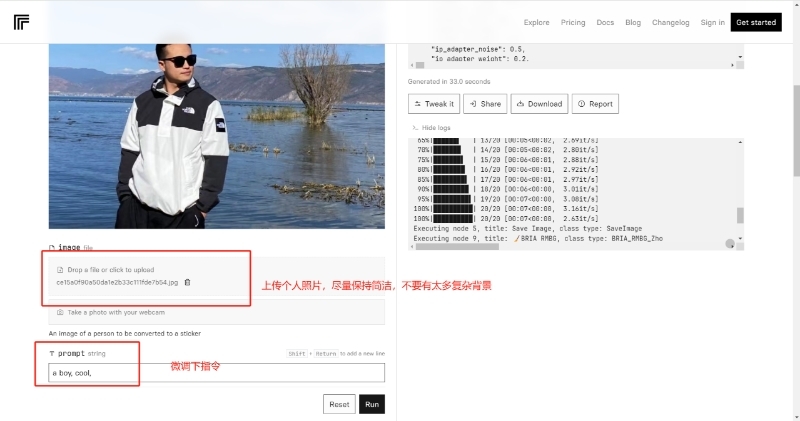Download the generated output

point(539,104)
